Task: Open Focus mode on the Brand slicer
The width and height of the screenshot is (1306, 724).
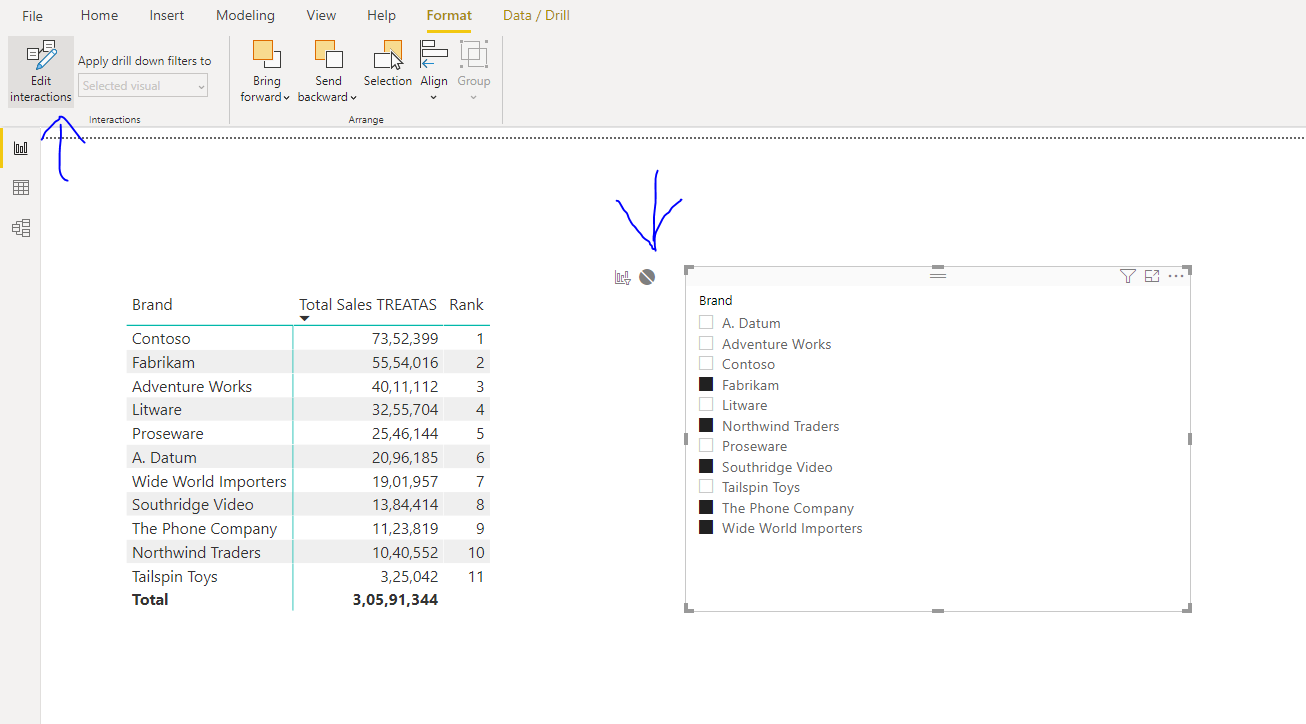Action: (x=1152, y=276)
